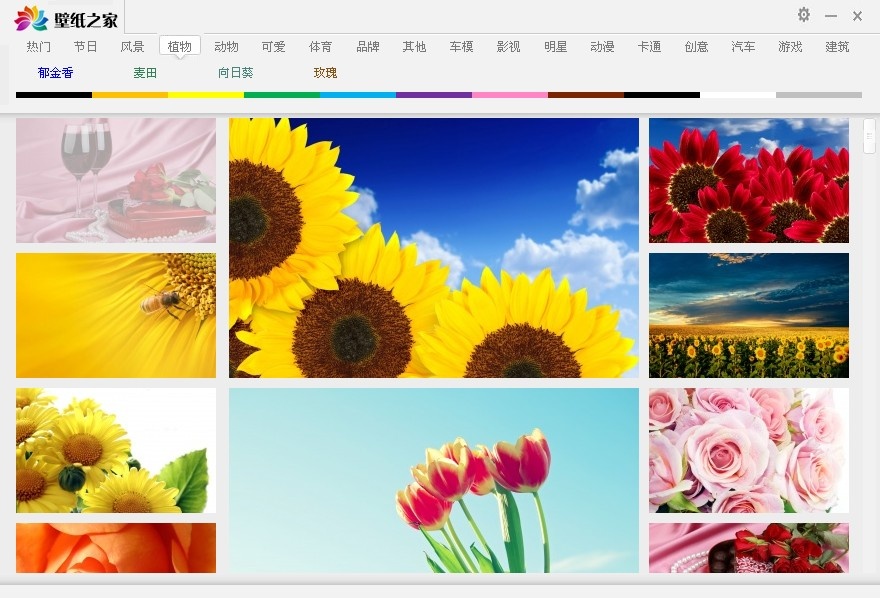880x598 pixels.
Task: Pick the gray color swatch
Action: pos(819,95)
